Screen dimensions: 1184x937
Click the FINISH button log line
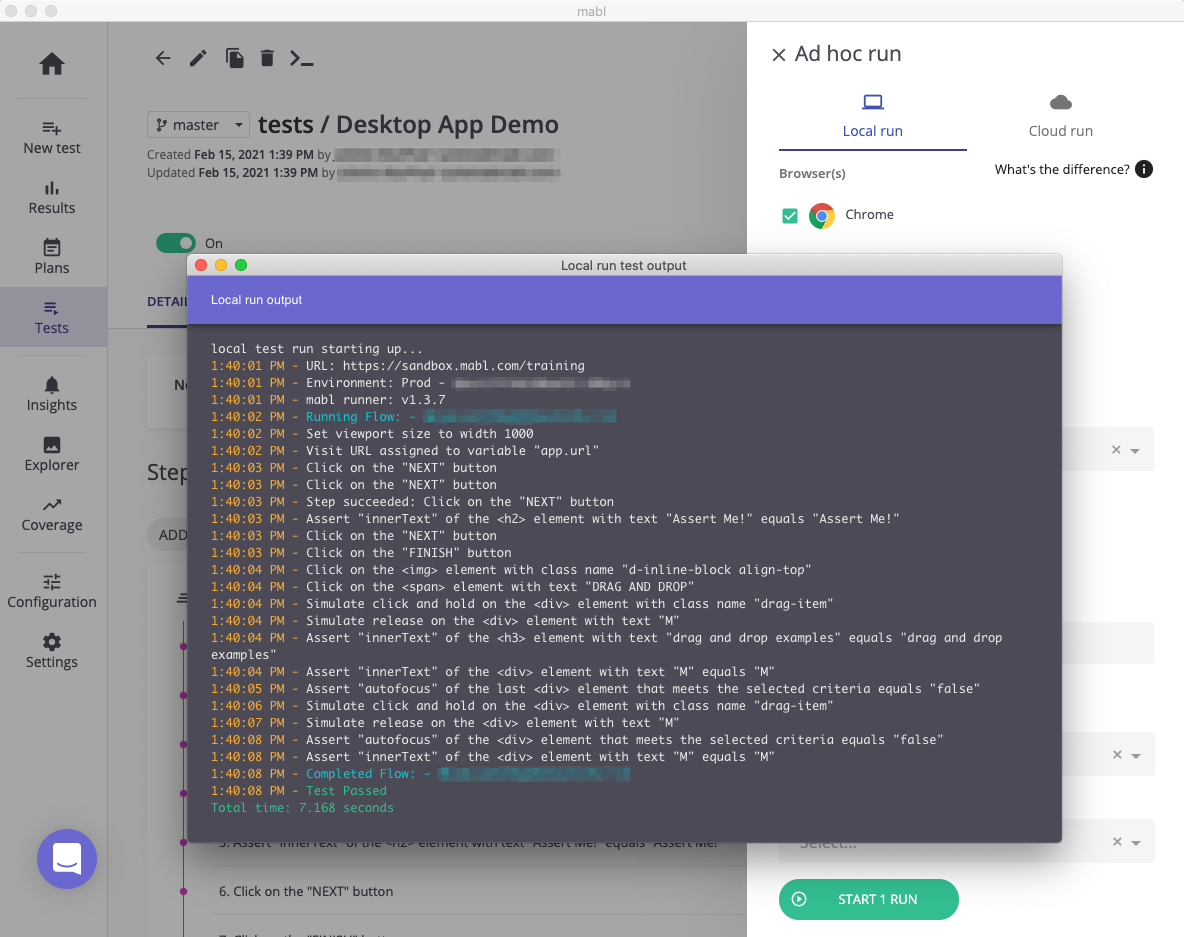coord(361,553)
